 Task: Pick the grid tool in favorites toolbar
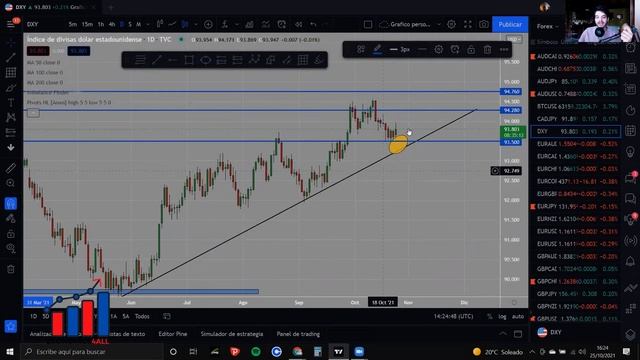pos(303,60)
